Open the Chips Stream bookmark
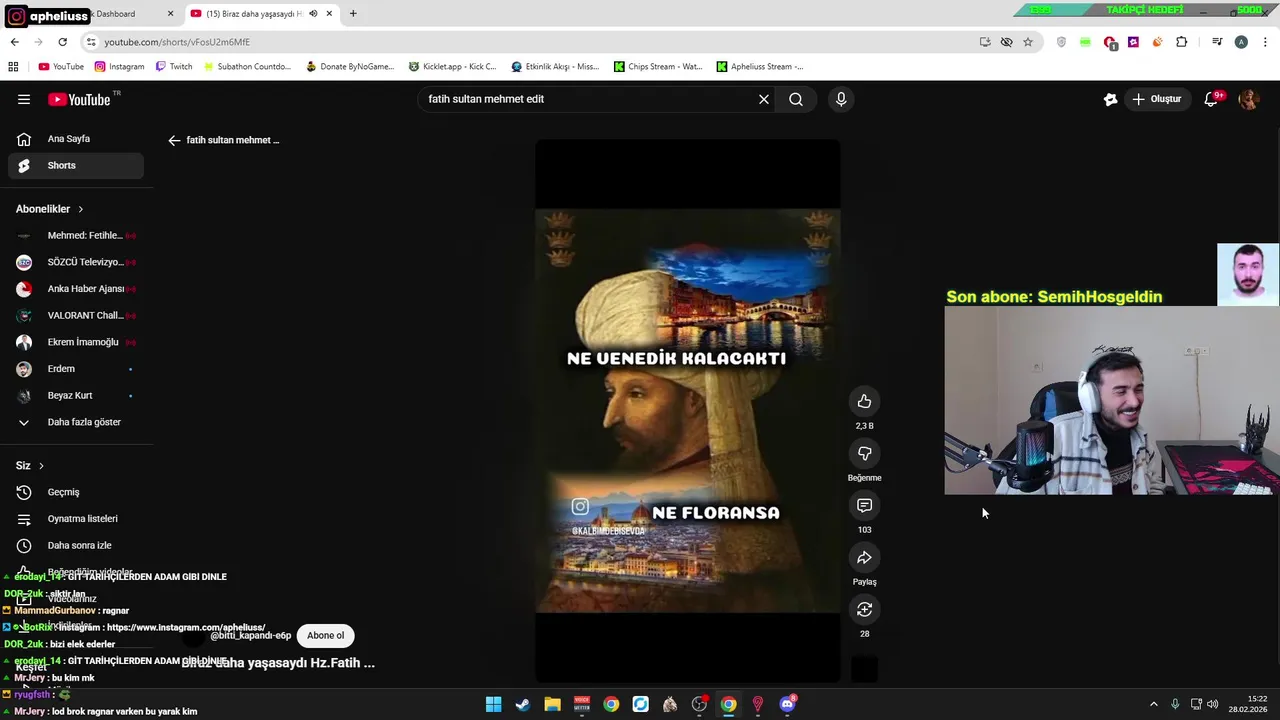This screenshot has width=1280, height=720. pos(658,67)
